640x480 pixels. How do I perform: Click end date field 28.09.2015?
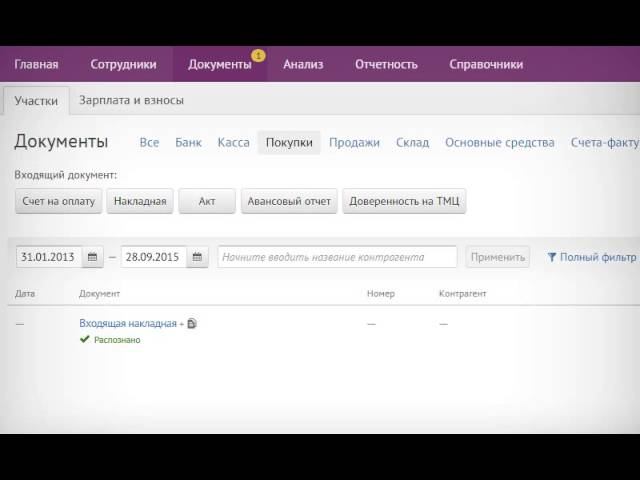coord(153,257)
